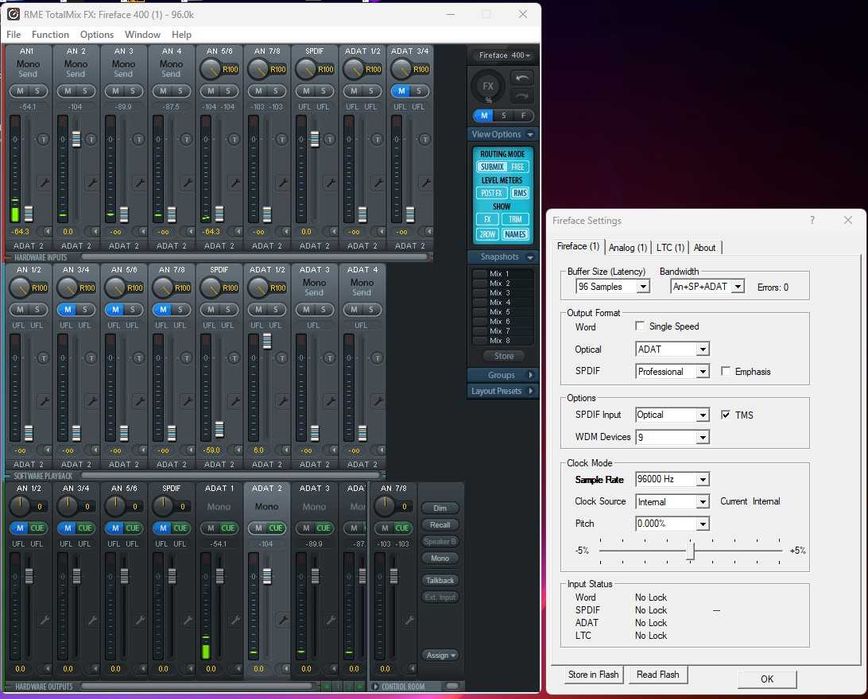
Task: Open the Assign button in control room
Action: pos(441,655)
